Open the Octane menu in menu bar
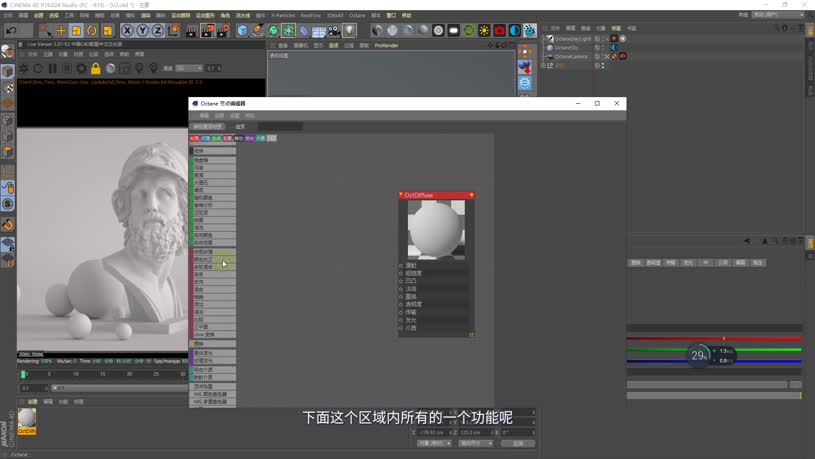This screenshot has width=815, height=459. point(357,16)
